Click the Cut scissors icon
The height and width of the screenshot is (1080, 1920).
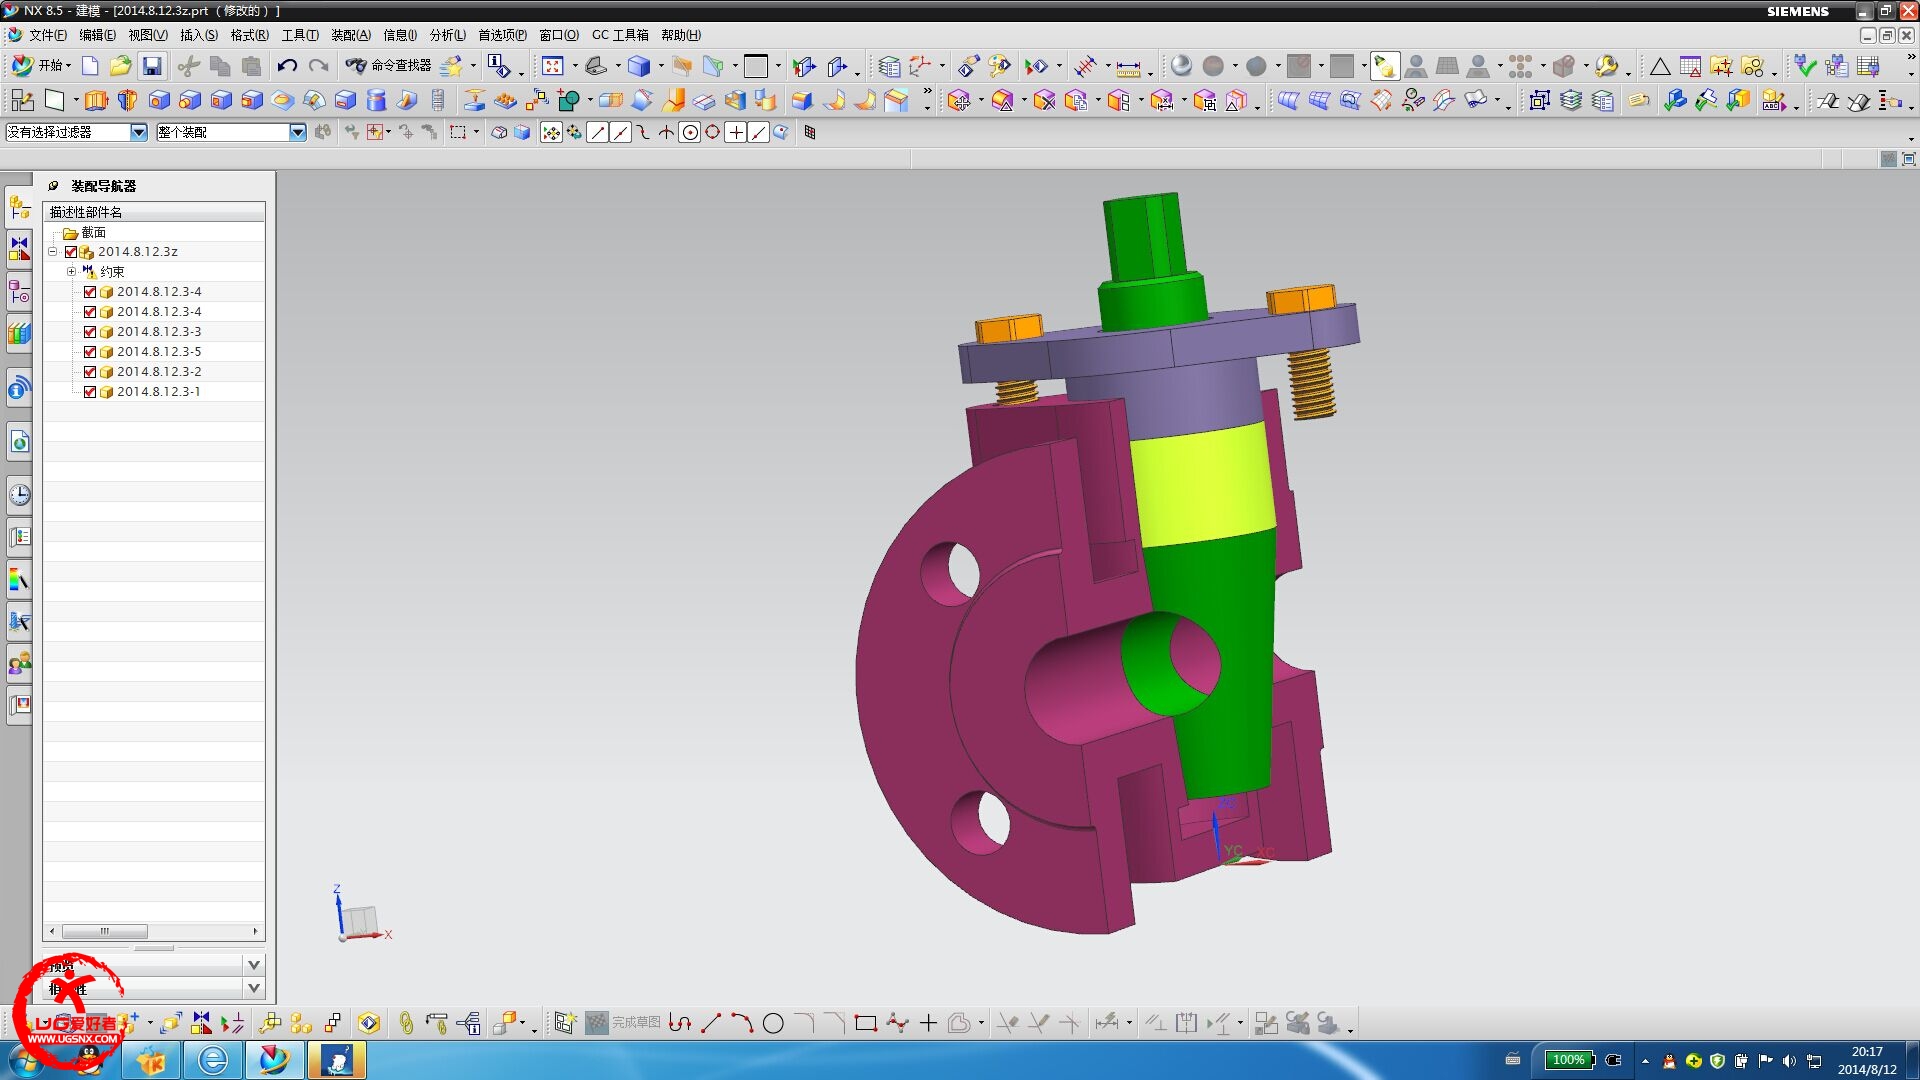pyautogui.click(x=189, y=66)
